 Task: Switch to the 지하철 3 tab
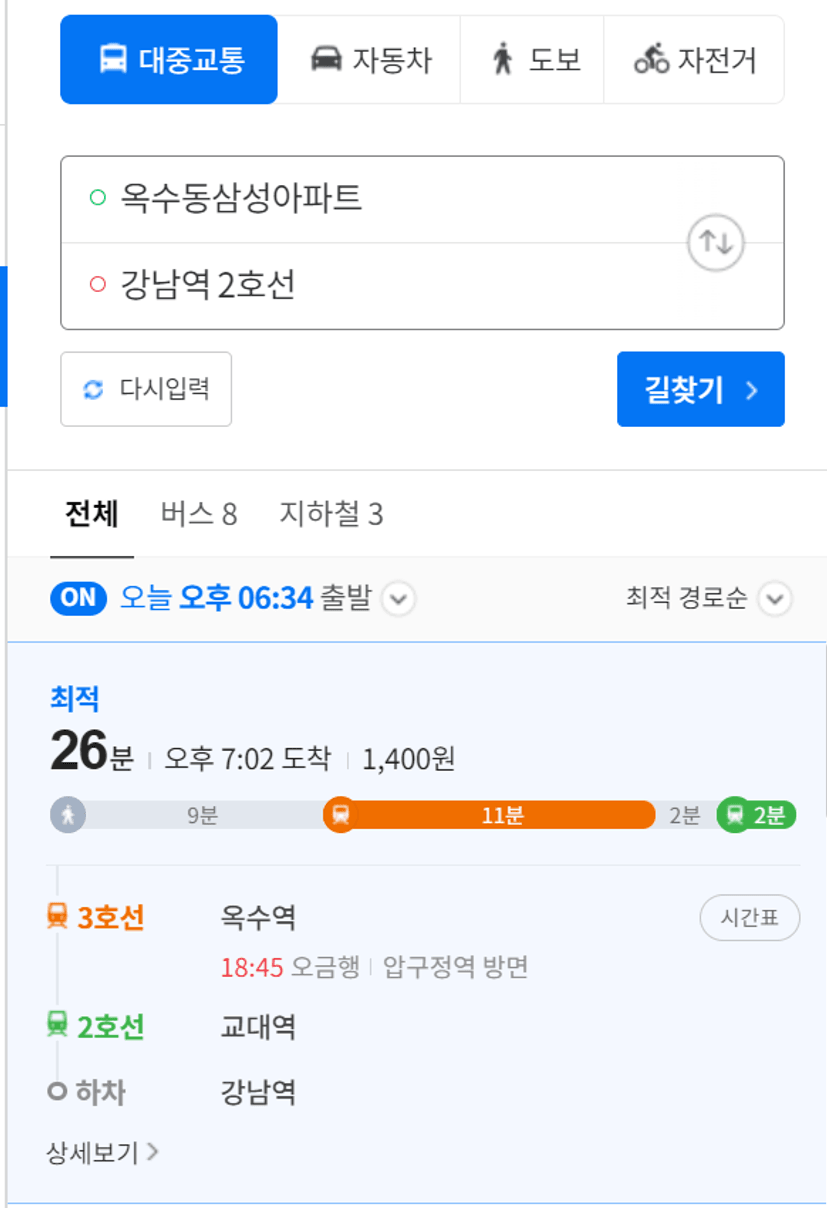click(331, 514)
